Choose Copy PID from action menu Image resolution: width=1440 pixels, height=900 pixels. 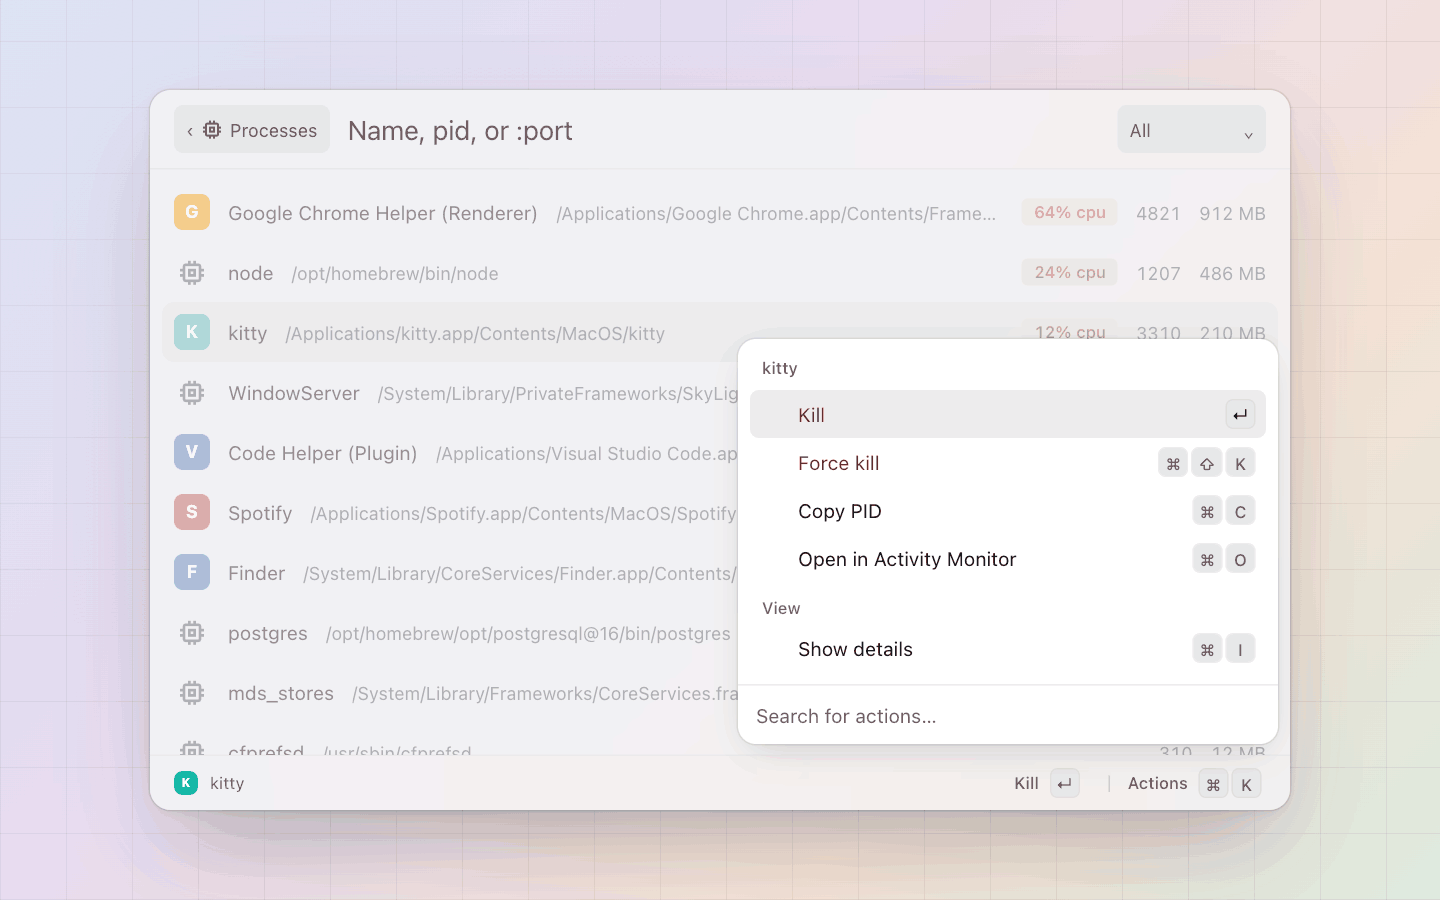coord(1008,511)
